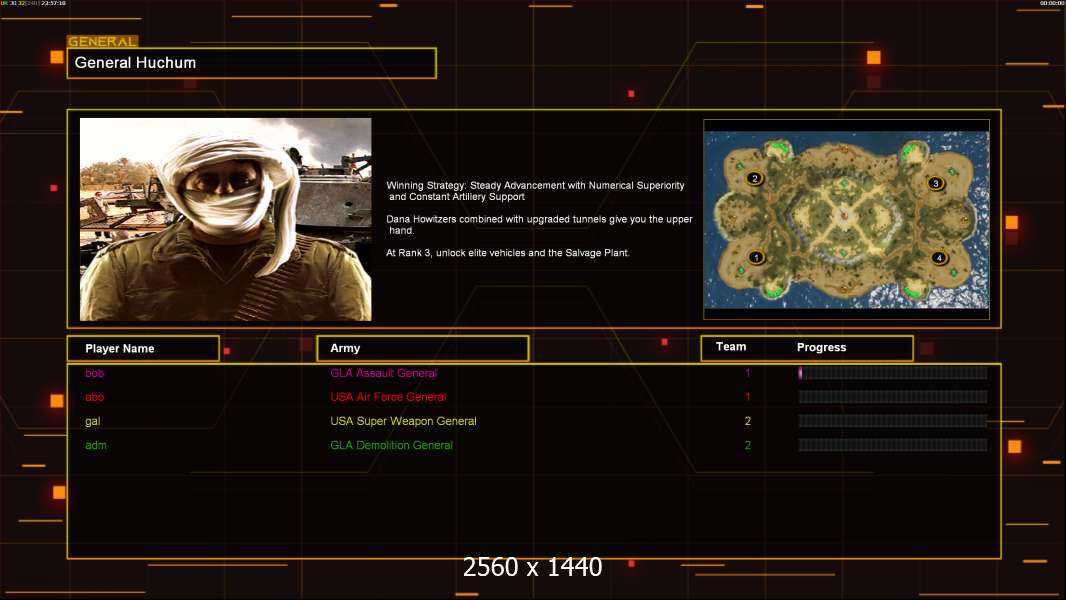The image size is (1066, 600).
Task: Click team number for bob
Action: (748, 373)
